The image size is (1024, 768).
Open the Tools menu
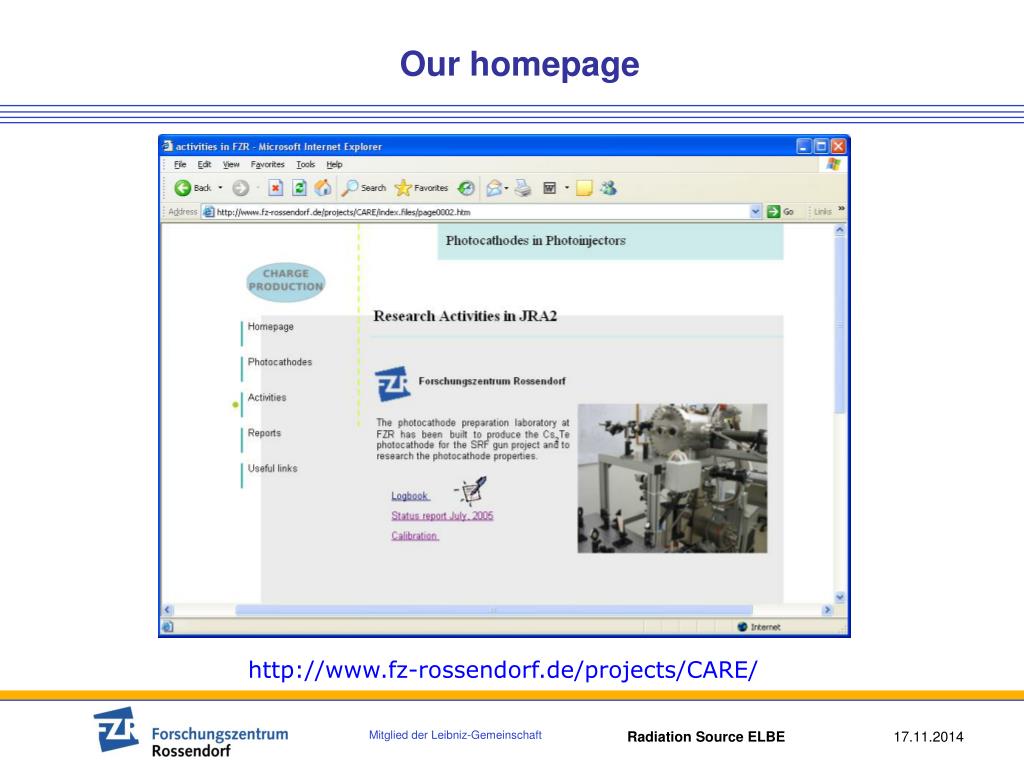coord(306,165)
